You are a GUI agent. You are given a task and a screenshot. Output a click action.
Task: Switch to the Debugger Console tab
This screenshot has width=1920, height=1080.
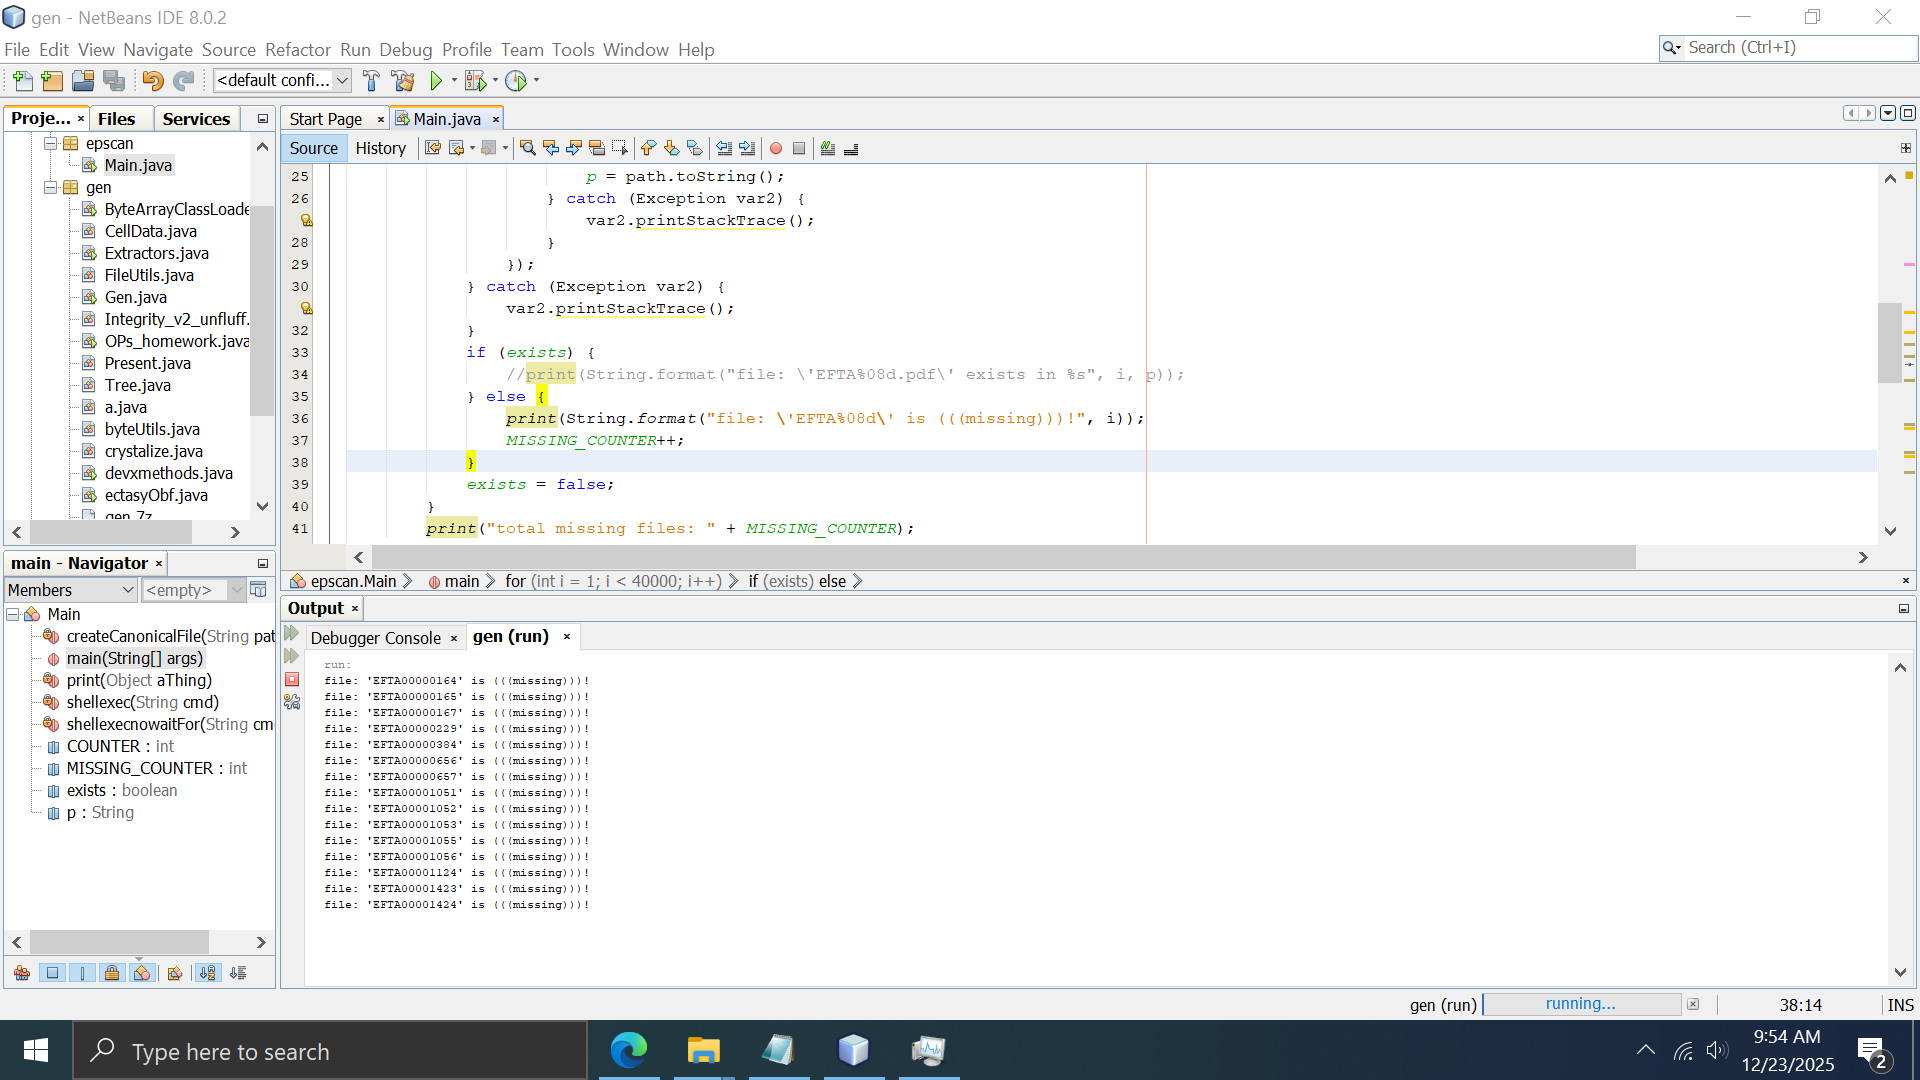point(375,638)
